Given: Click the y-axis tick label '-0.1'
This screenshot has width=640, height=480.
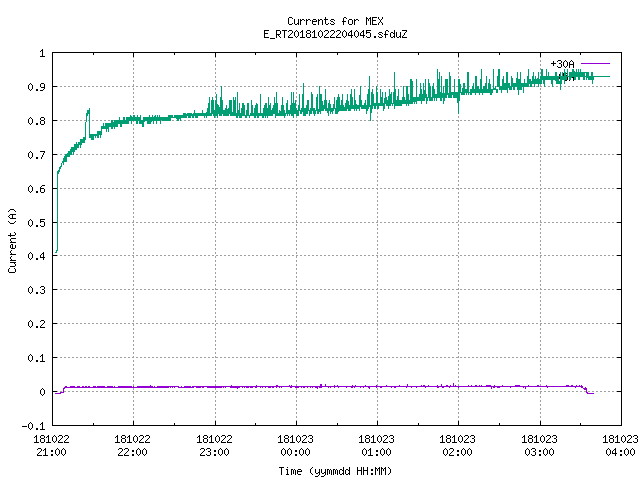Looking at the screenshot, I should pyautogui.click(x=33, y=426).
